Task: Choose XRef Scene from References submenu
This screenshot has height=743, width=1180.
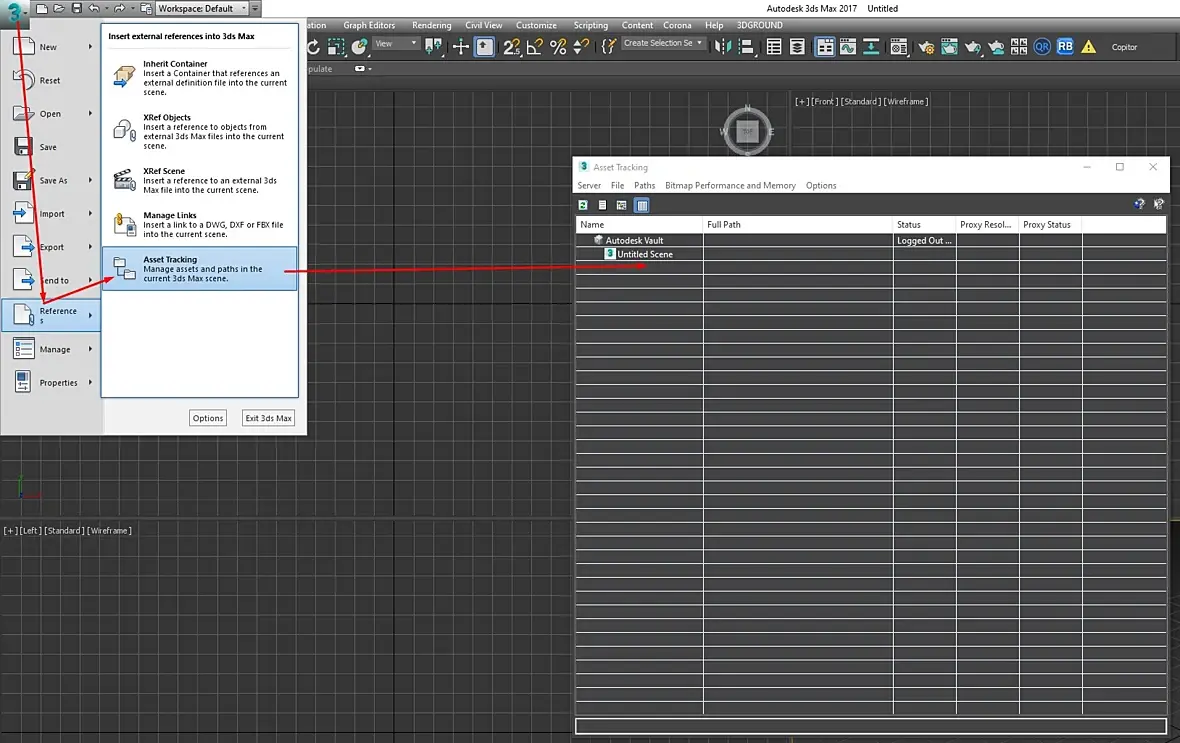Action: tap(200, 181)
